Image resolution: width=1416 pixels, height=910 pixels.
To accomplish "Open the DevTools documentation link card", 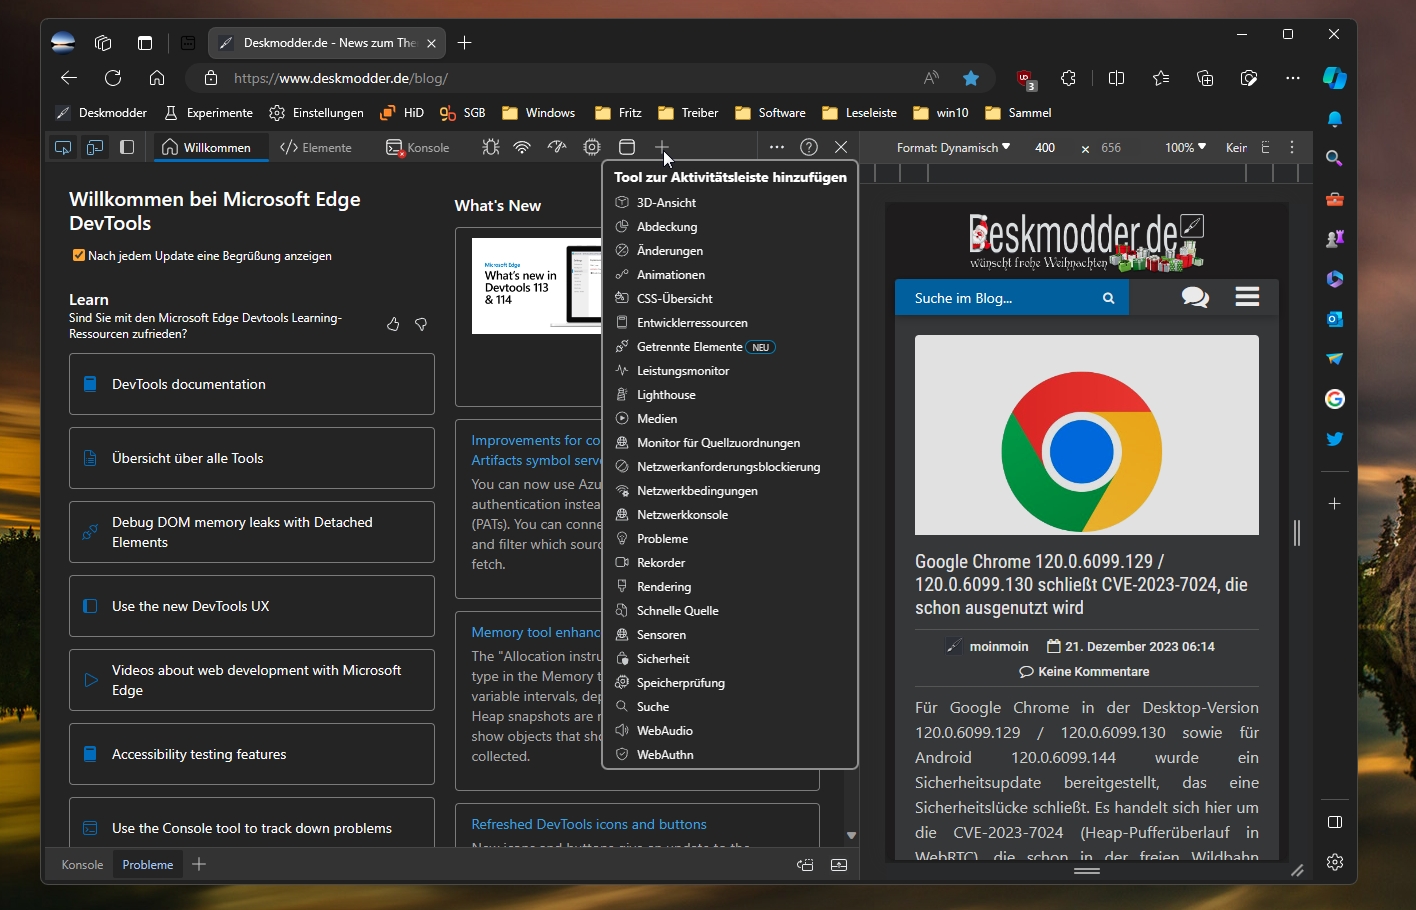I will [x=252, y=384].
